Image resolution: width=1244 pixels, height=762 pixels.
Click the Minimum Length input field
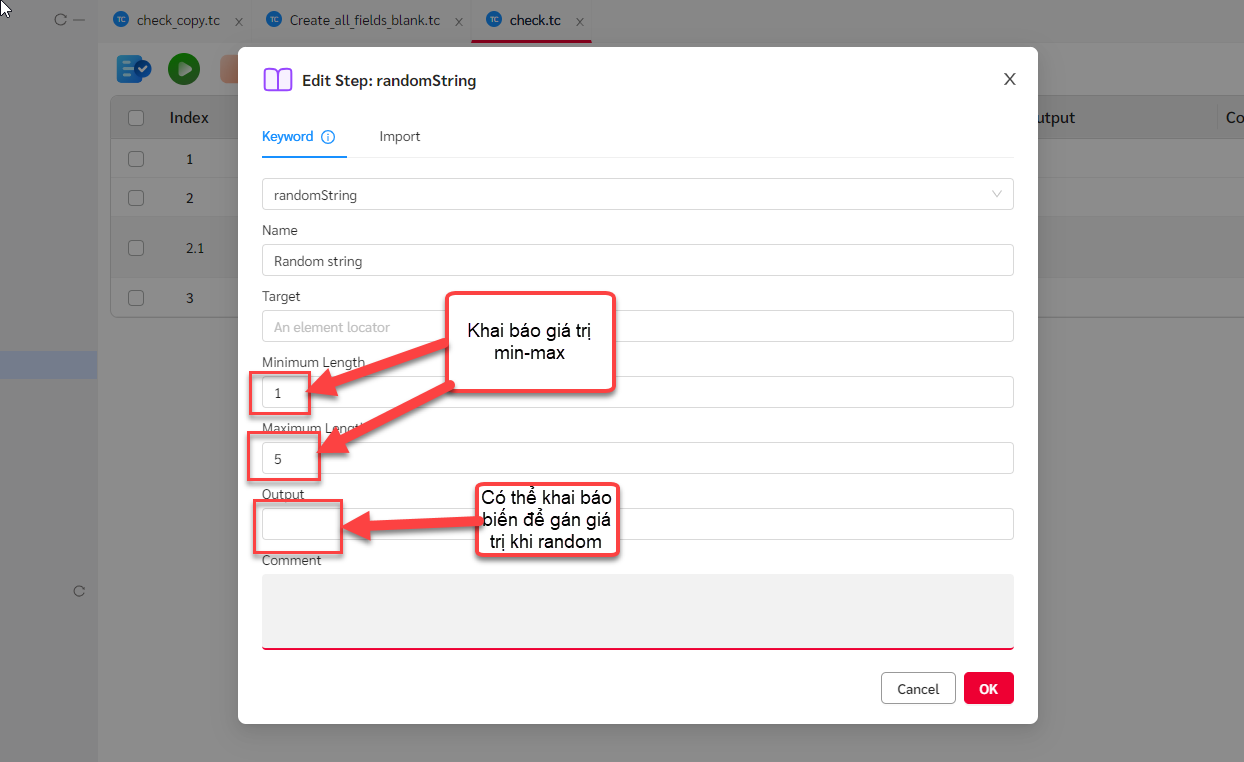[637, 393]
